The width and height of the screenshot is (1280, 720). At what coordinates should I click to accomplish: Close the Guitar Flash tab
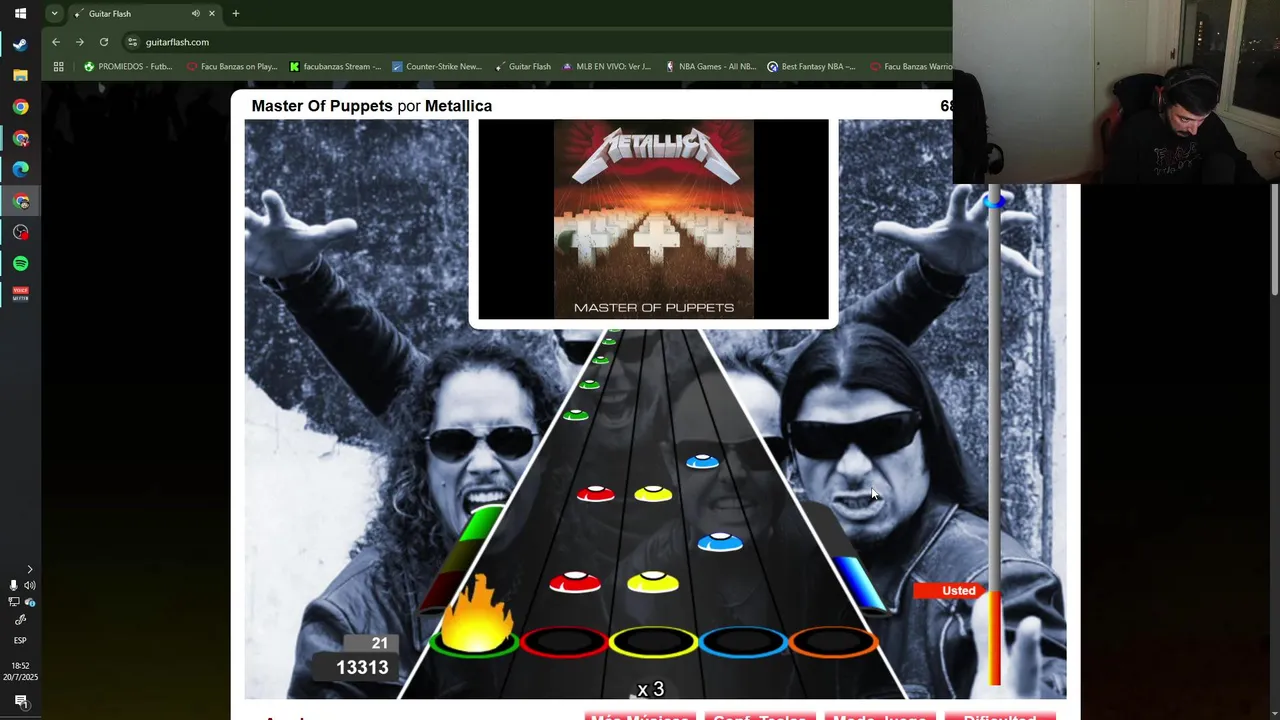(x=212, y=14)
